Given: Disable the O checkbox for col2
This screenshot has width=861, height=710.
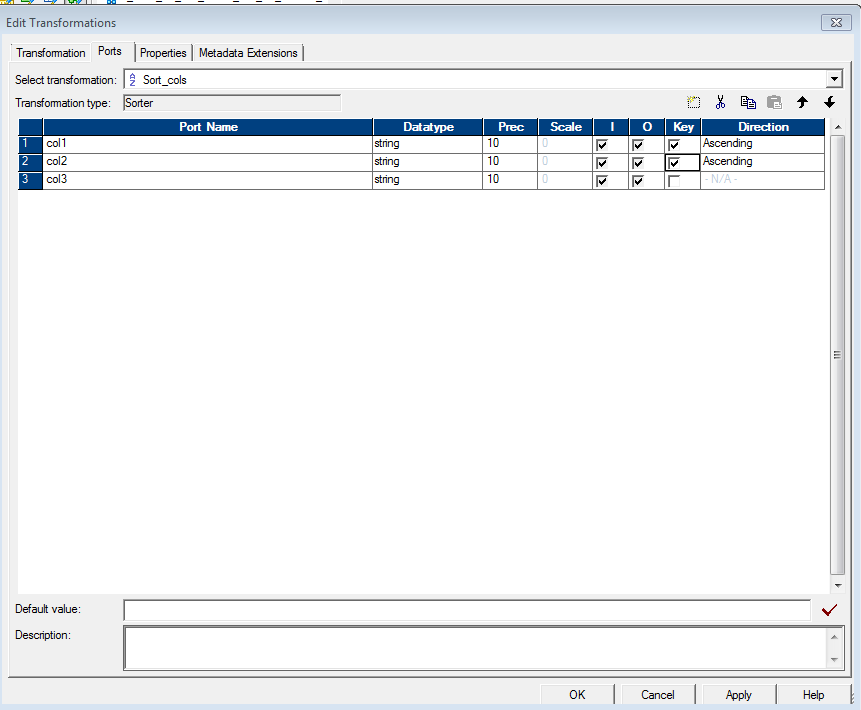Looking at the screenshot, I should 637,162.
